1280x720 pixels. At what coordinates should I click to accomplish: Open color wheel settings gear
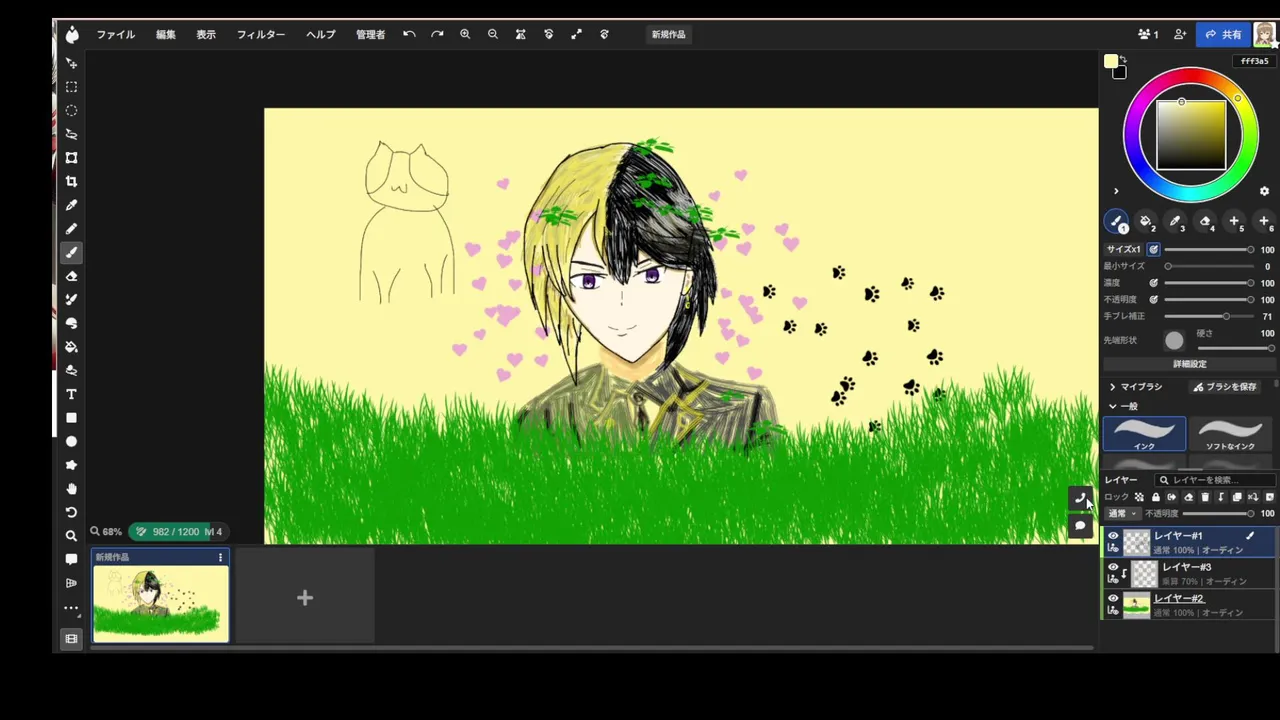1264,191
